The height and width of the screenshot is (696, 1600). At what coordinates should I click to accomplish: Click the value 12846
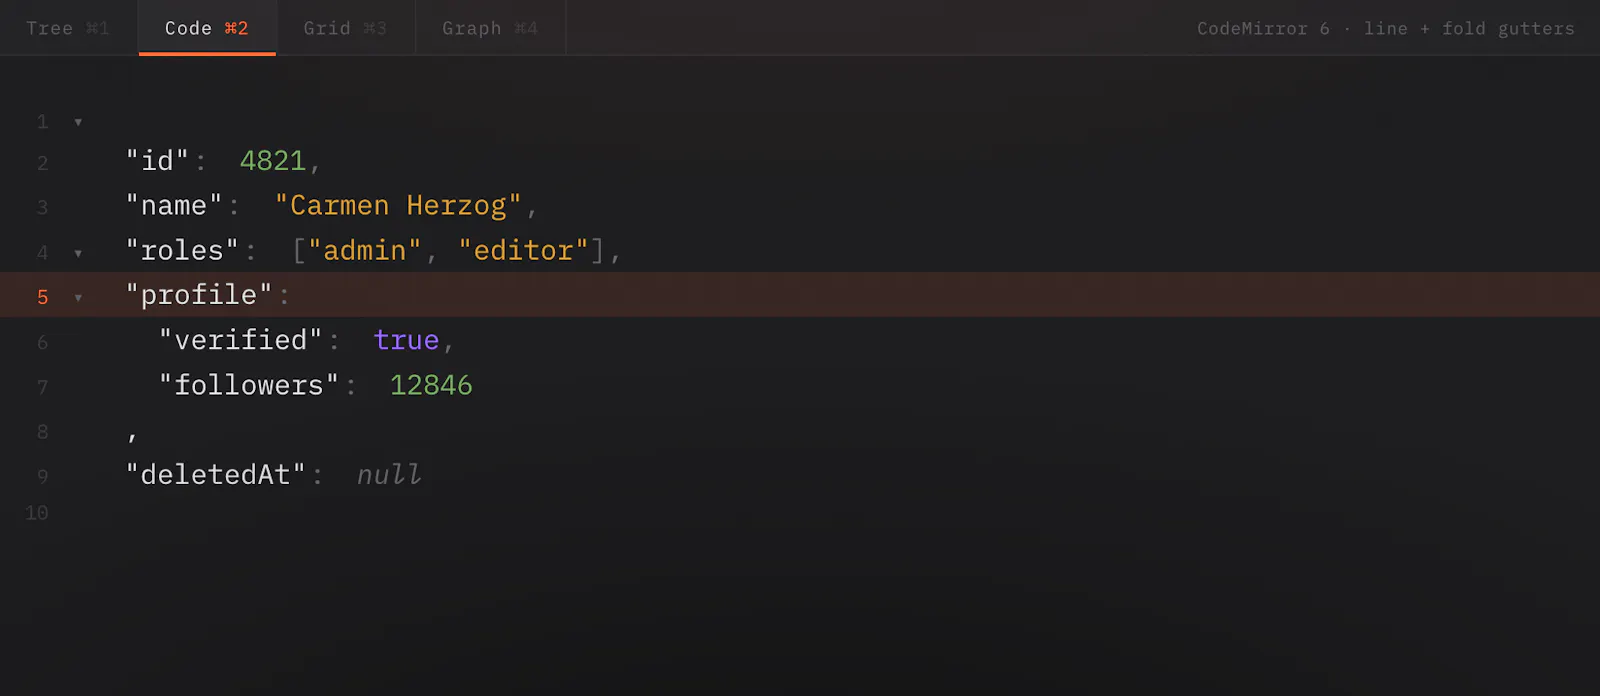coord(431,385)
